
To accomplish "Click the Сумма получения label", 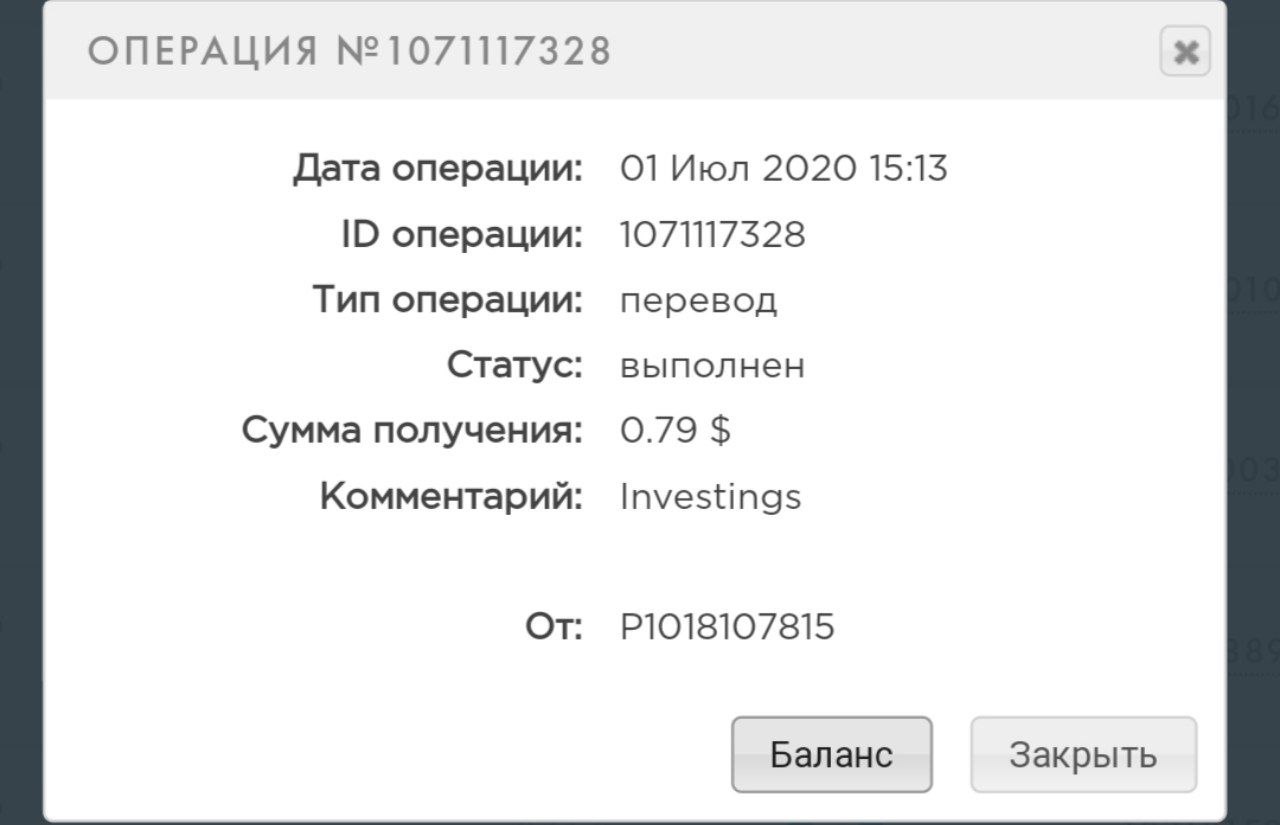I will pyautogui.click(x=411, y=431).
